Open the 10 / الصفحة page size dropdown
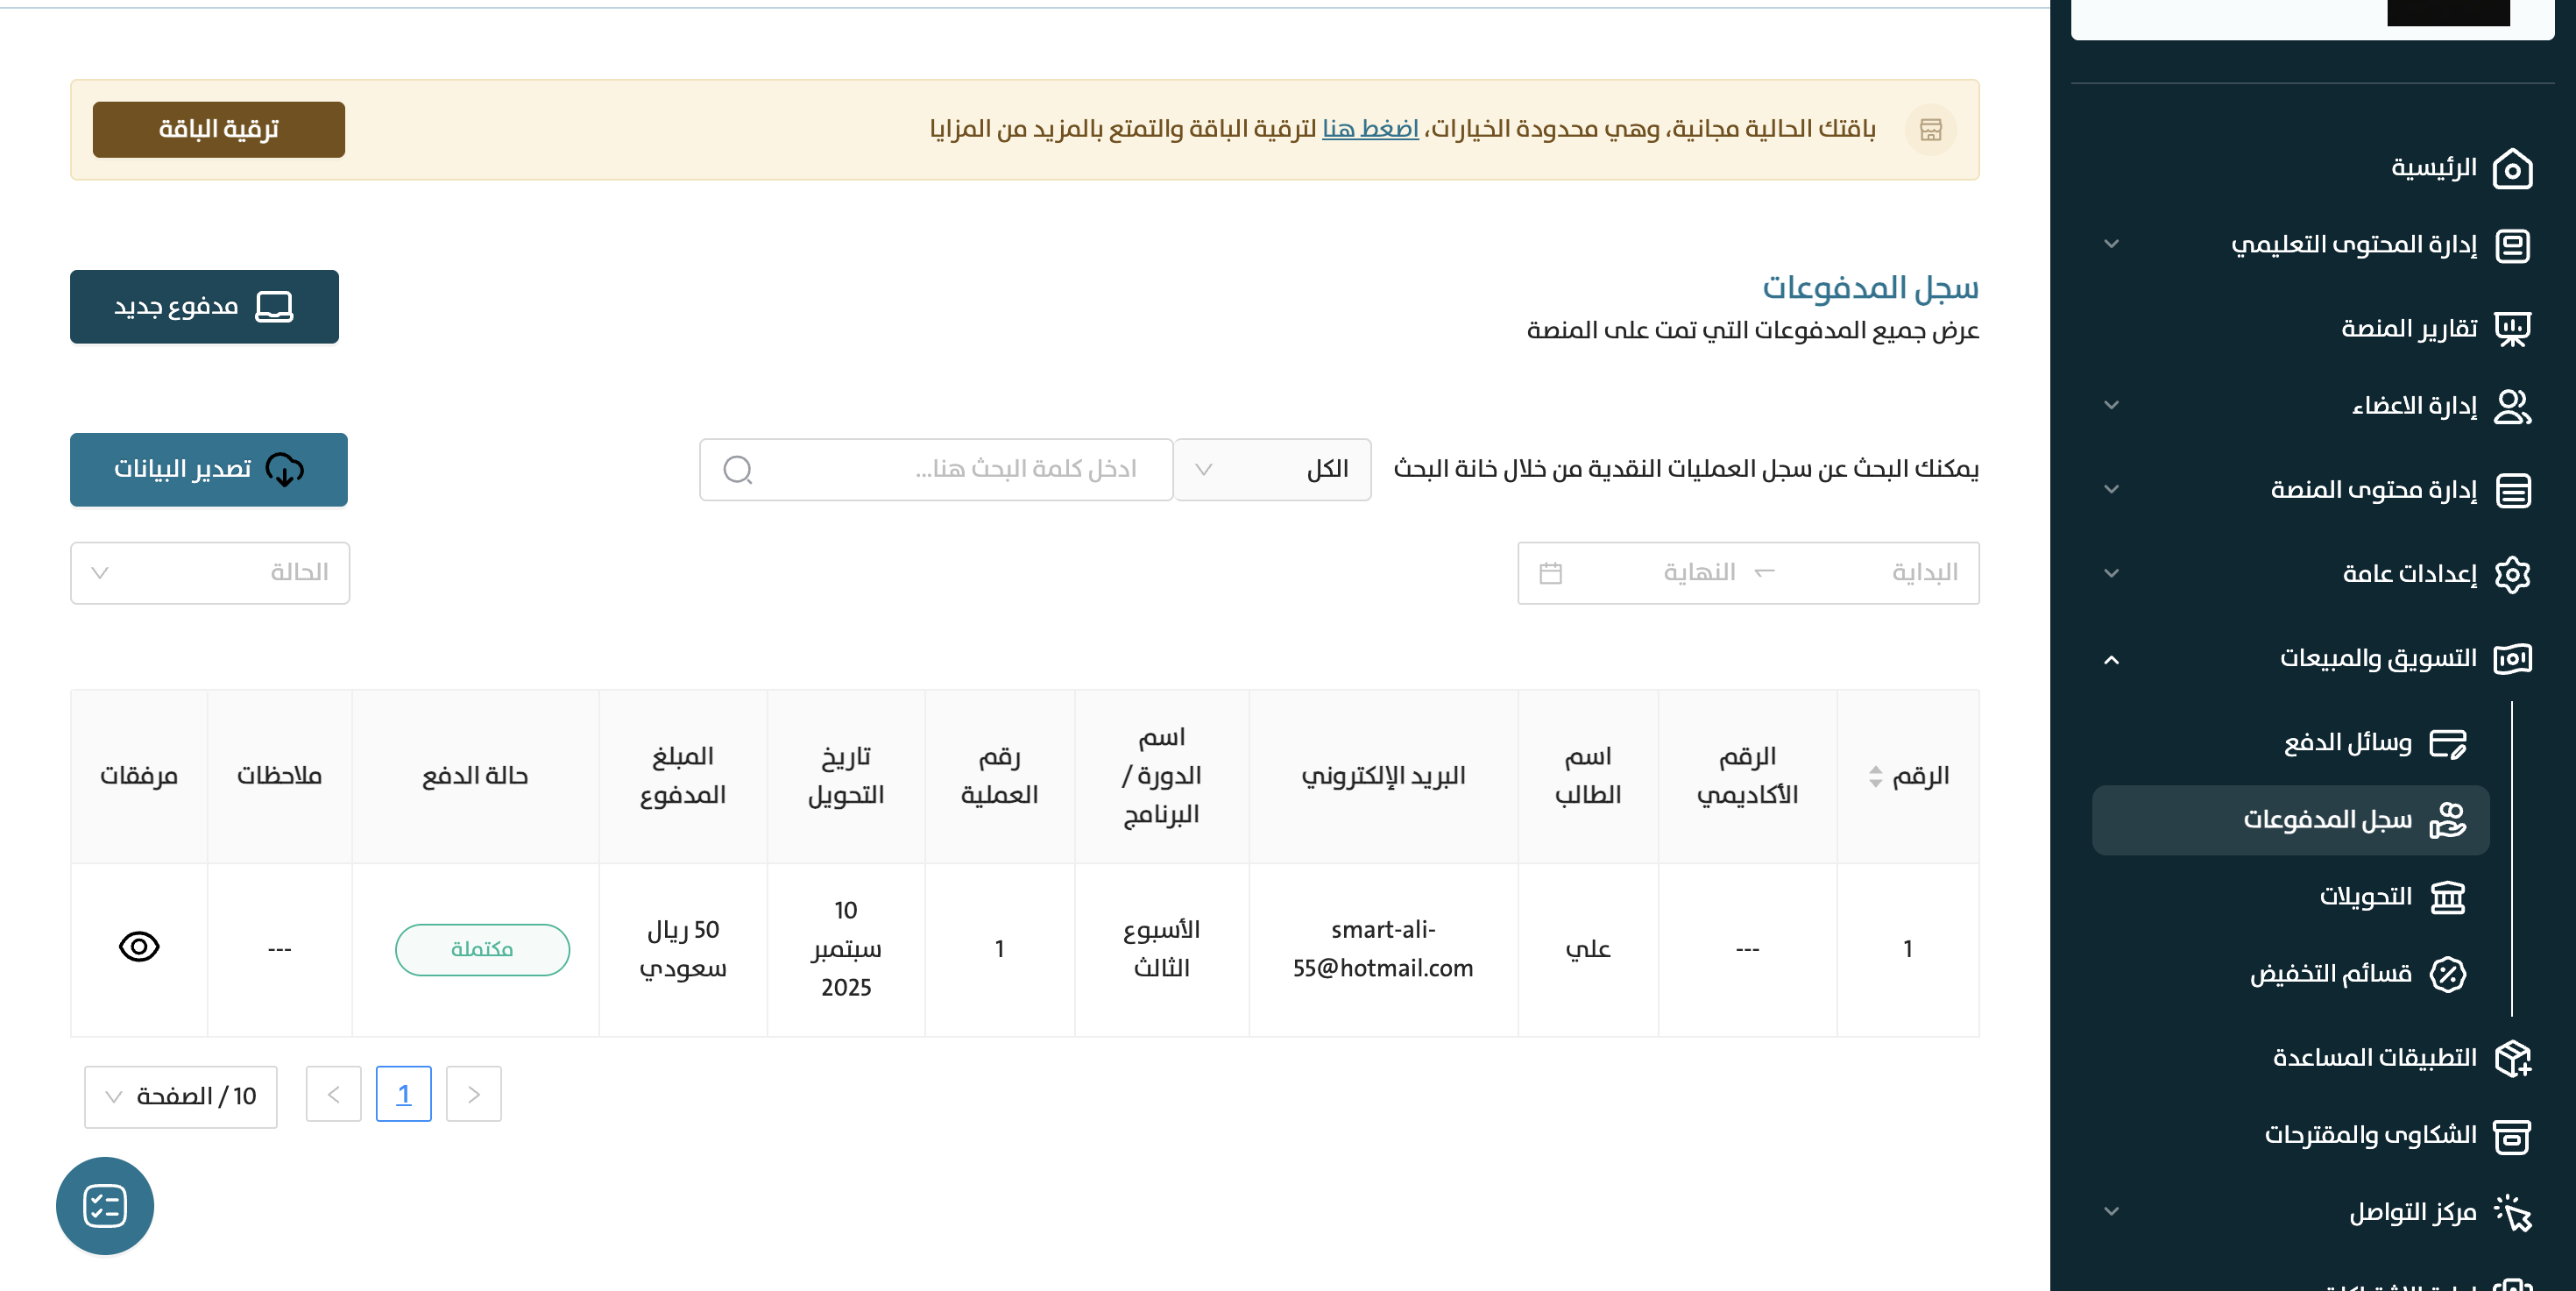The image size is (2576, 1291). [181, 1096]
